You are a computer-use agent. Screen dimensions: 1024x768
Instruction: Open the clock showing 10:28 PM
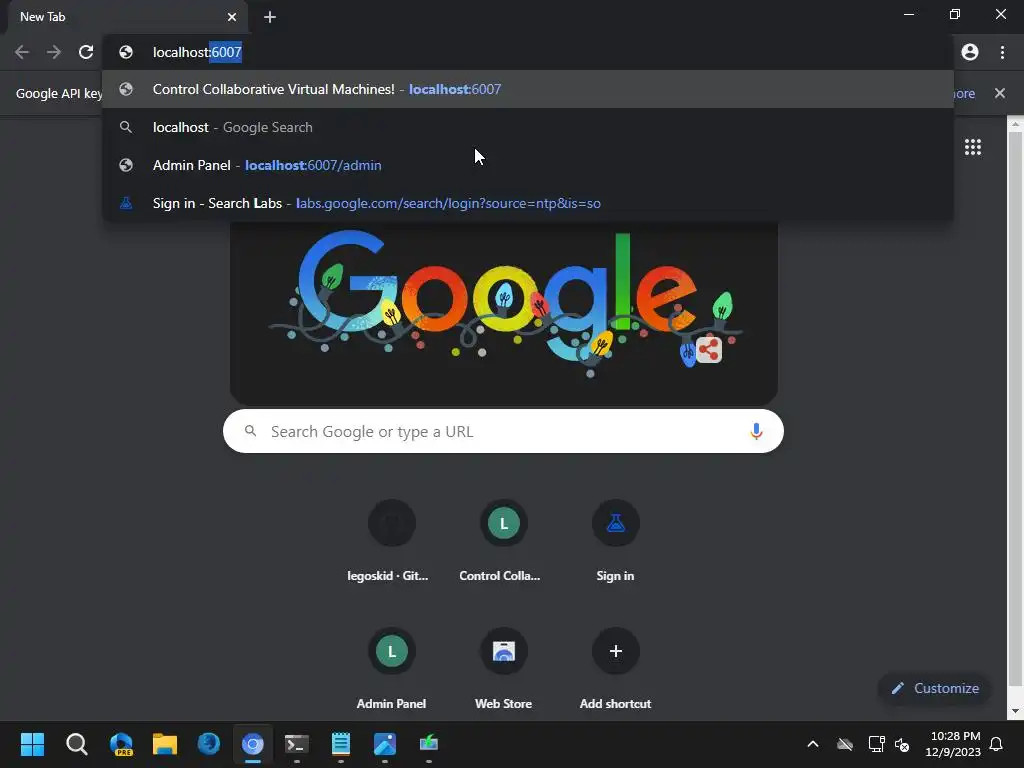953,744
